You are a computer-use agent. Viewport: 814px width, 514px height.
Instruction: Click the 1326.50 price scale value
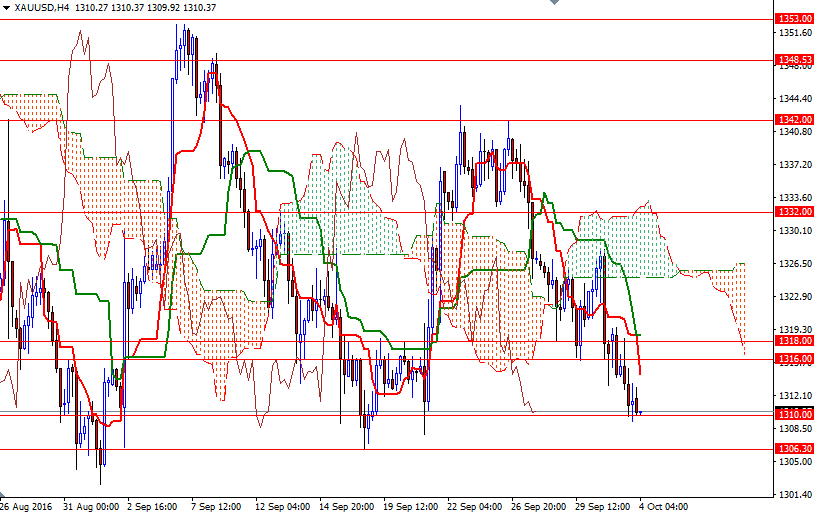tap(795, 264)
